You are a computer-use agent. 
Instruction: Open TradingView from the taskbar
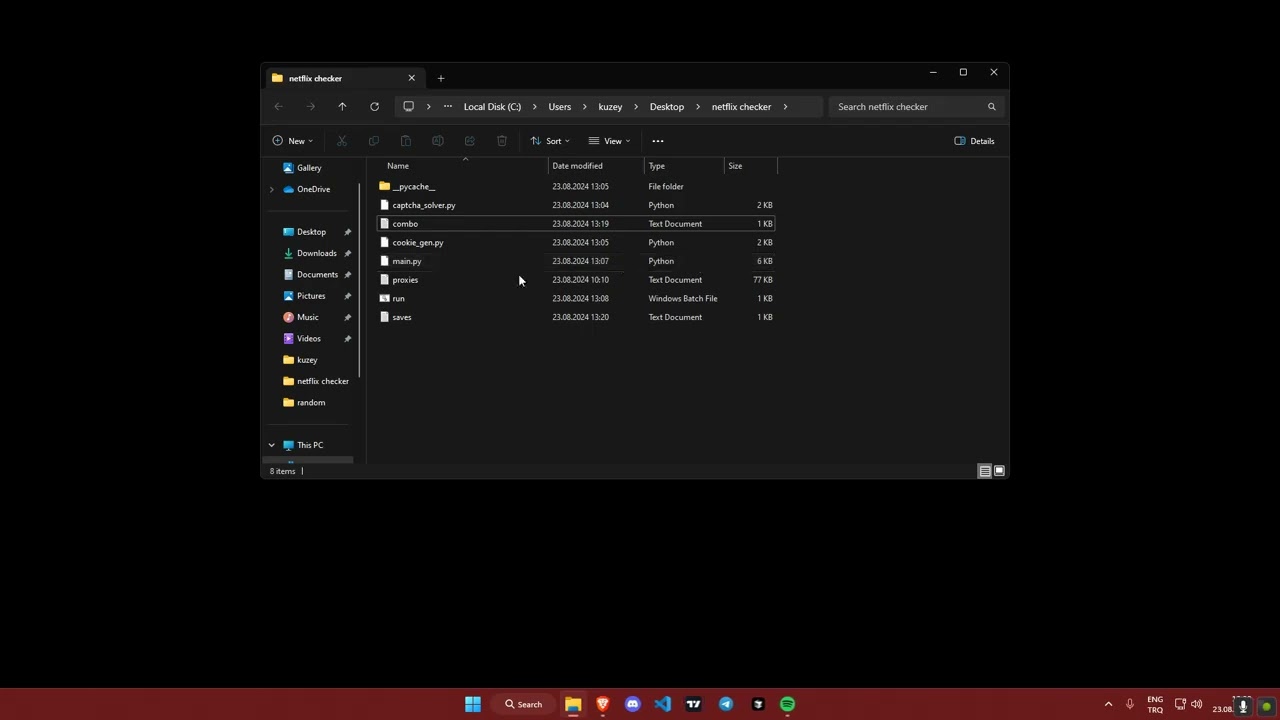[693, 704]
